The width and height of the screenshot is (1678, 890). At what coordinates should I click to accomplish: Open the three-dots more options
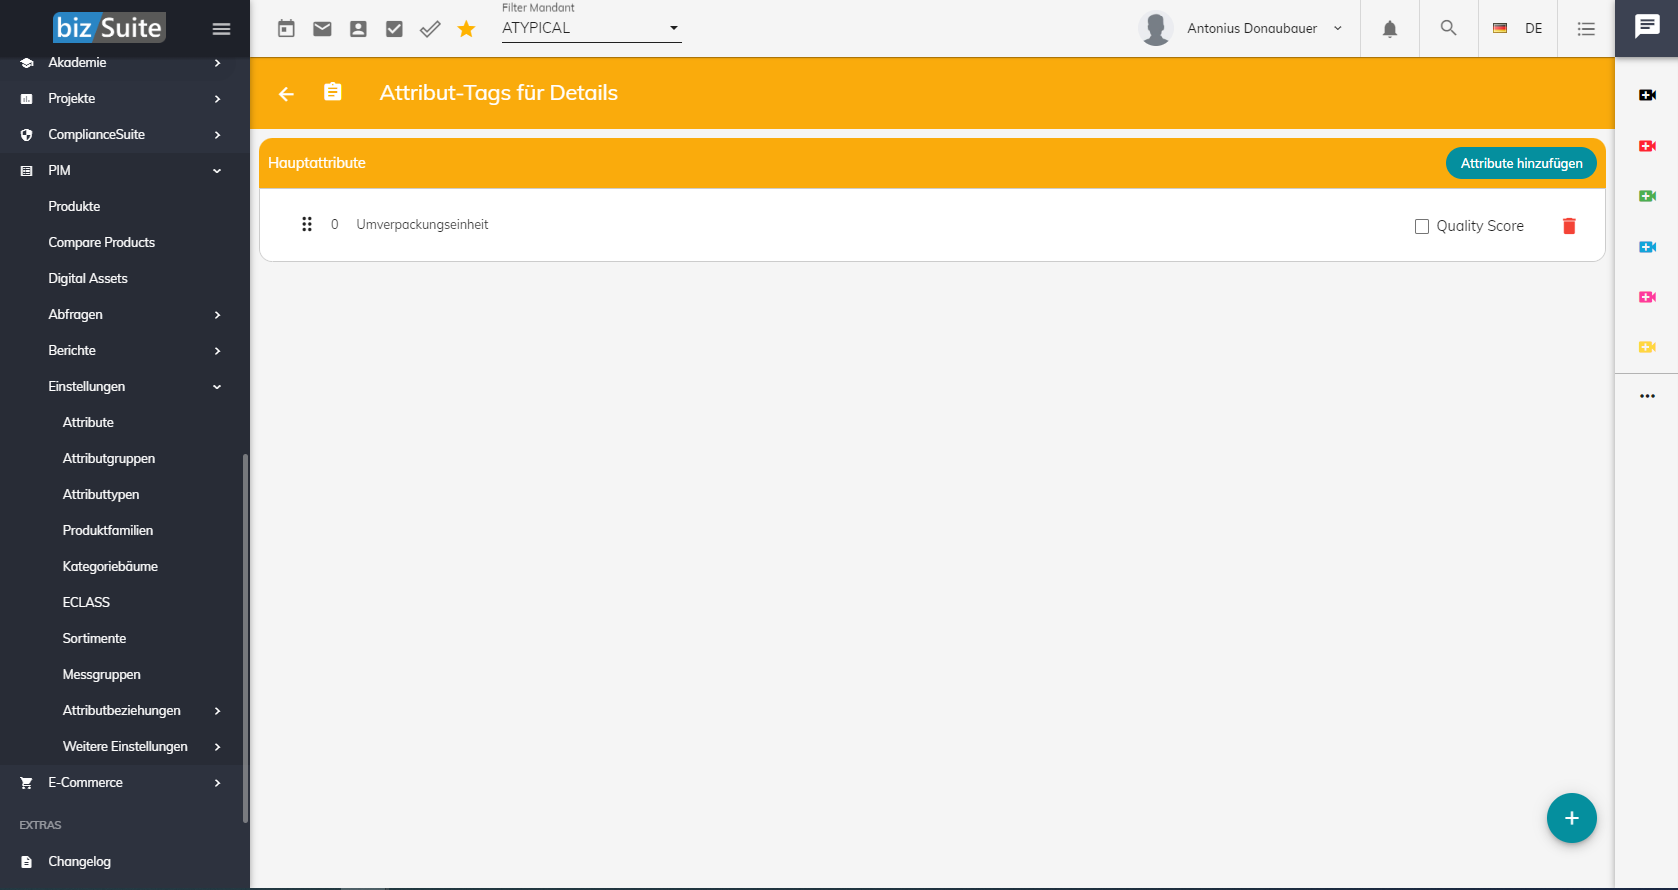coord(1647,396)
